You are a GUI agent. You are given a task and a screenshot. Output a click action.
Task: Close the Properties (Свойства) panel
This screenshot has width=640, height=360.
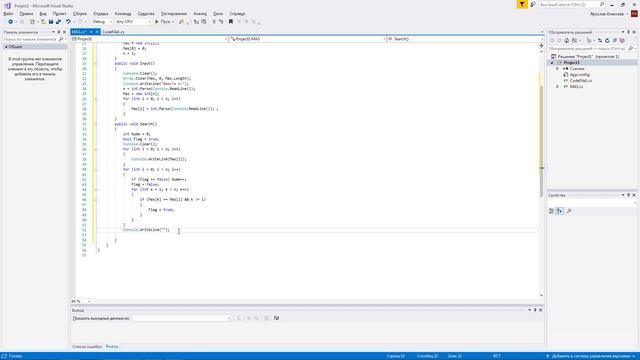(634, 195)
